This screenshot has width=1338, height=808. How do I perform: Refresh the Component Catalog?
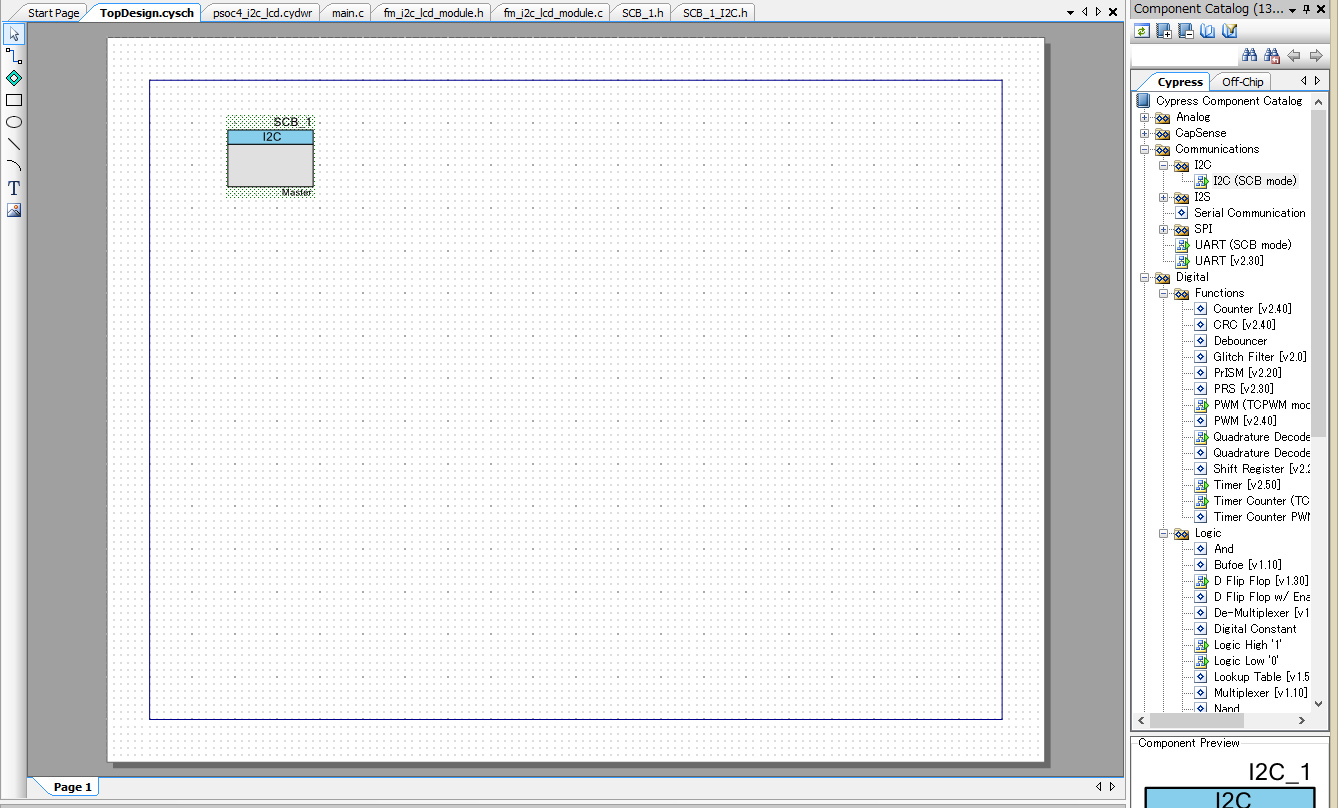[1142, 31]
